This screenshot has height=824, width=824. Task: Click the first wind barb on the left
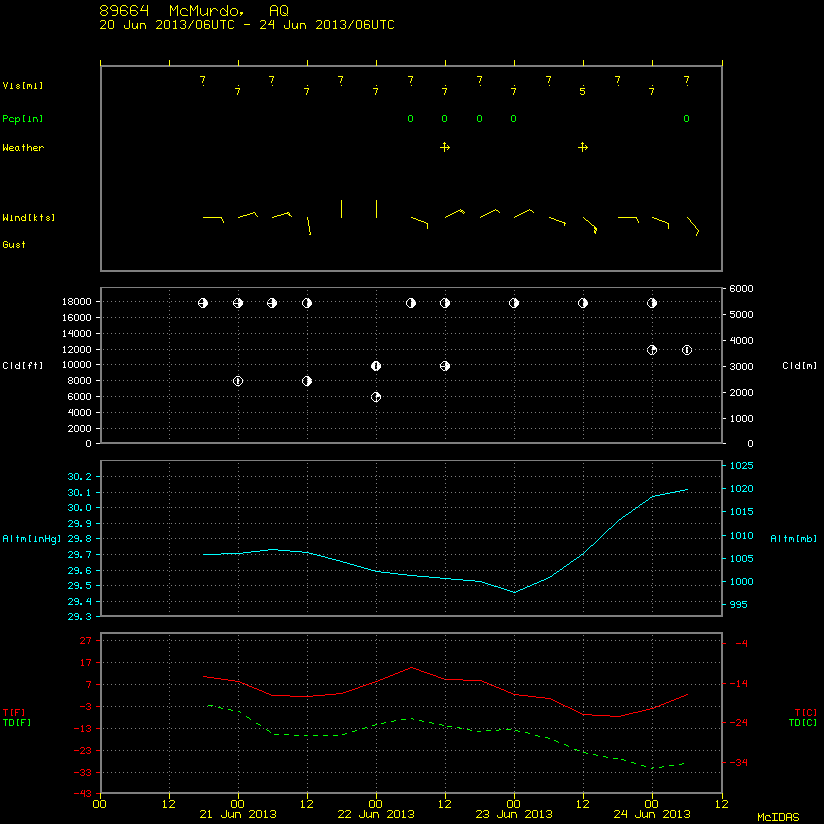213,219
